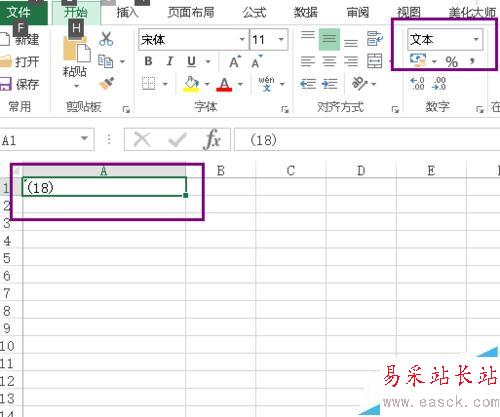Open alignment settings dialog launcher

click(x=395, y=109)
